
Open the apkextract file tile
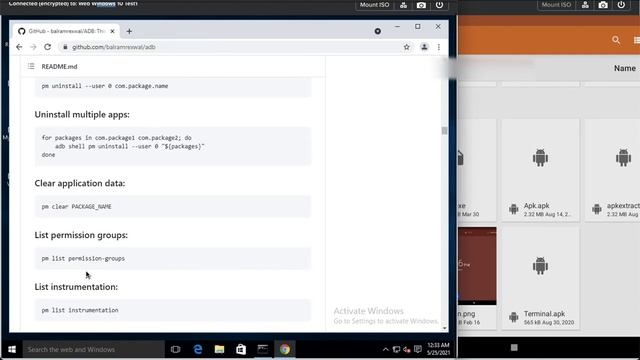pos(612,170)
